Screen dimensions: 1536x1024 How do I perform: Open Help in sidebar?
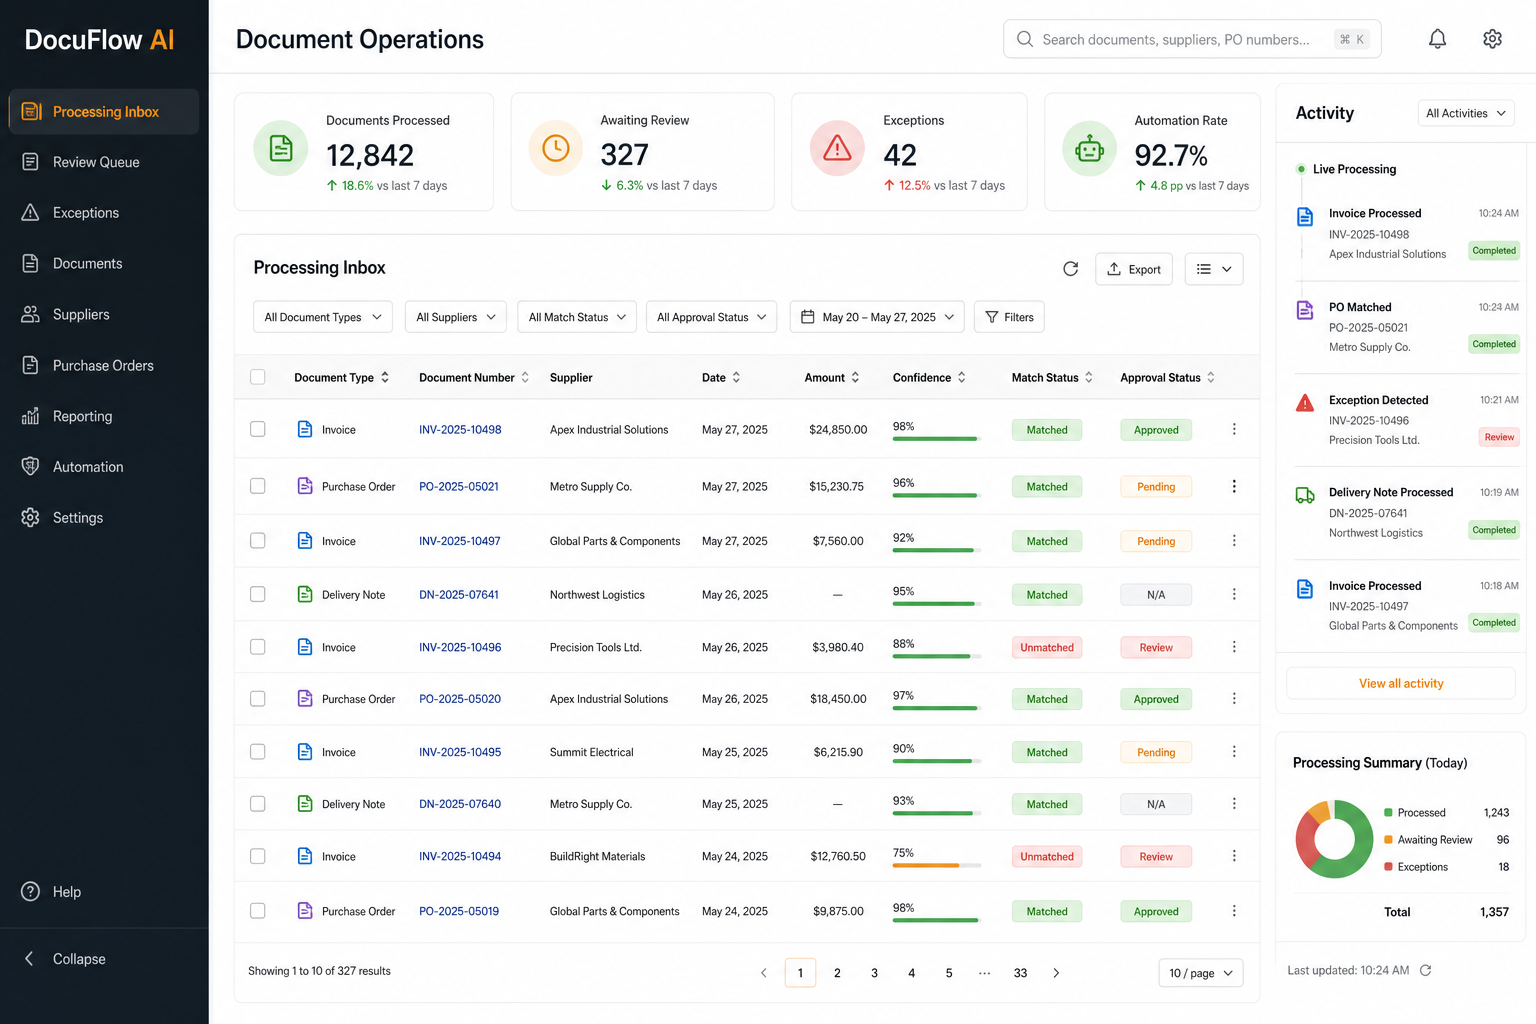tap(104, 892)
